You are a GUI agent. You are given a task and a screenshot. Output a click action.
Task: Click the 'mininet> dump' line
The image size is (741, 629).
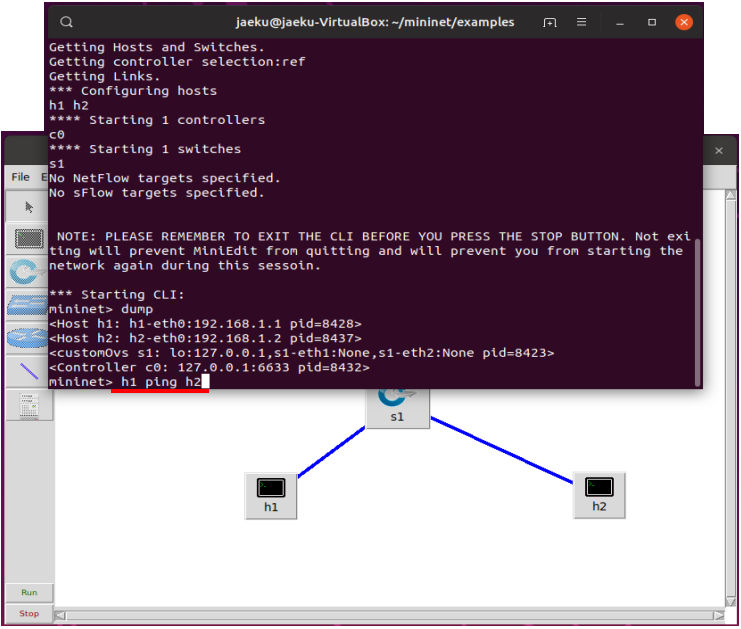pyautogui.click(x=101, y=309)
